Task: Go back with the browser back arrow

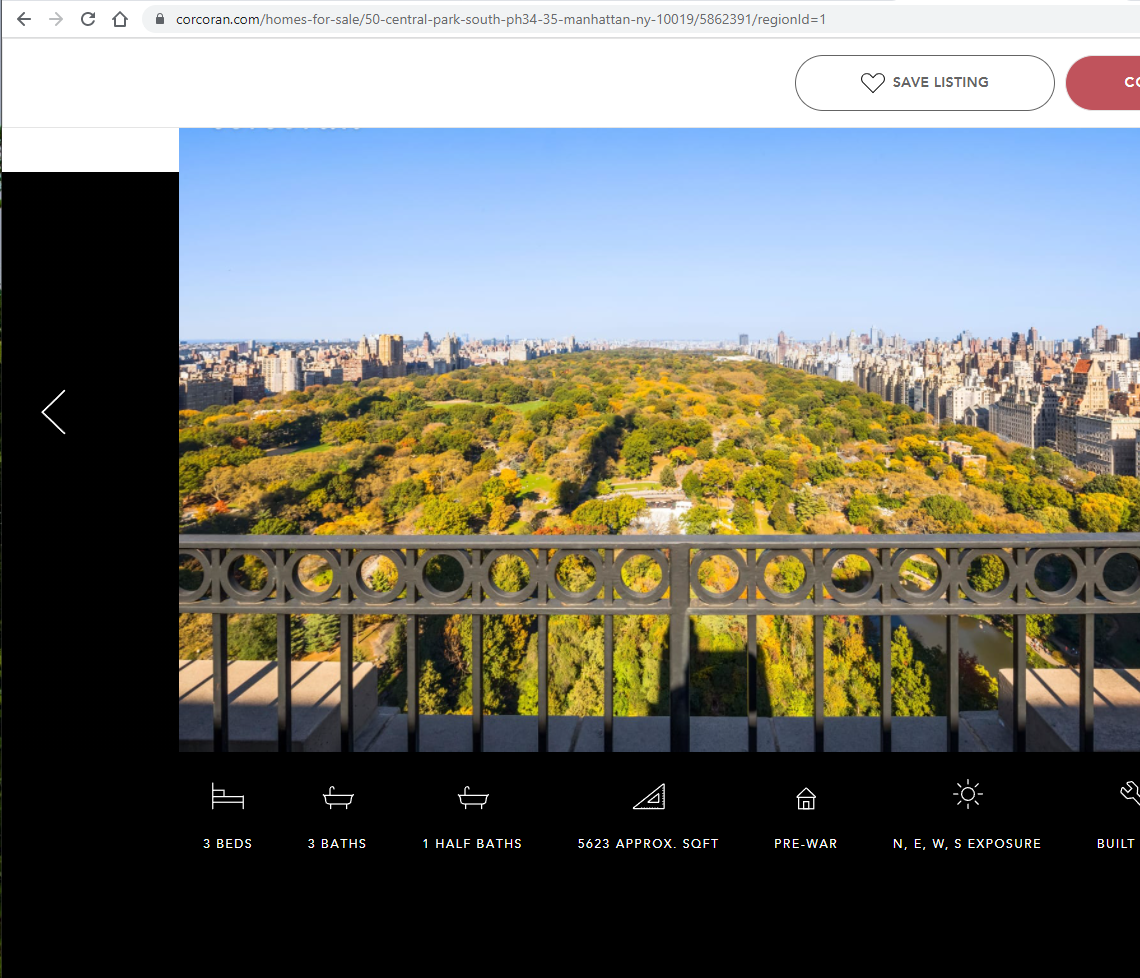Action: [24, 20]
